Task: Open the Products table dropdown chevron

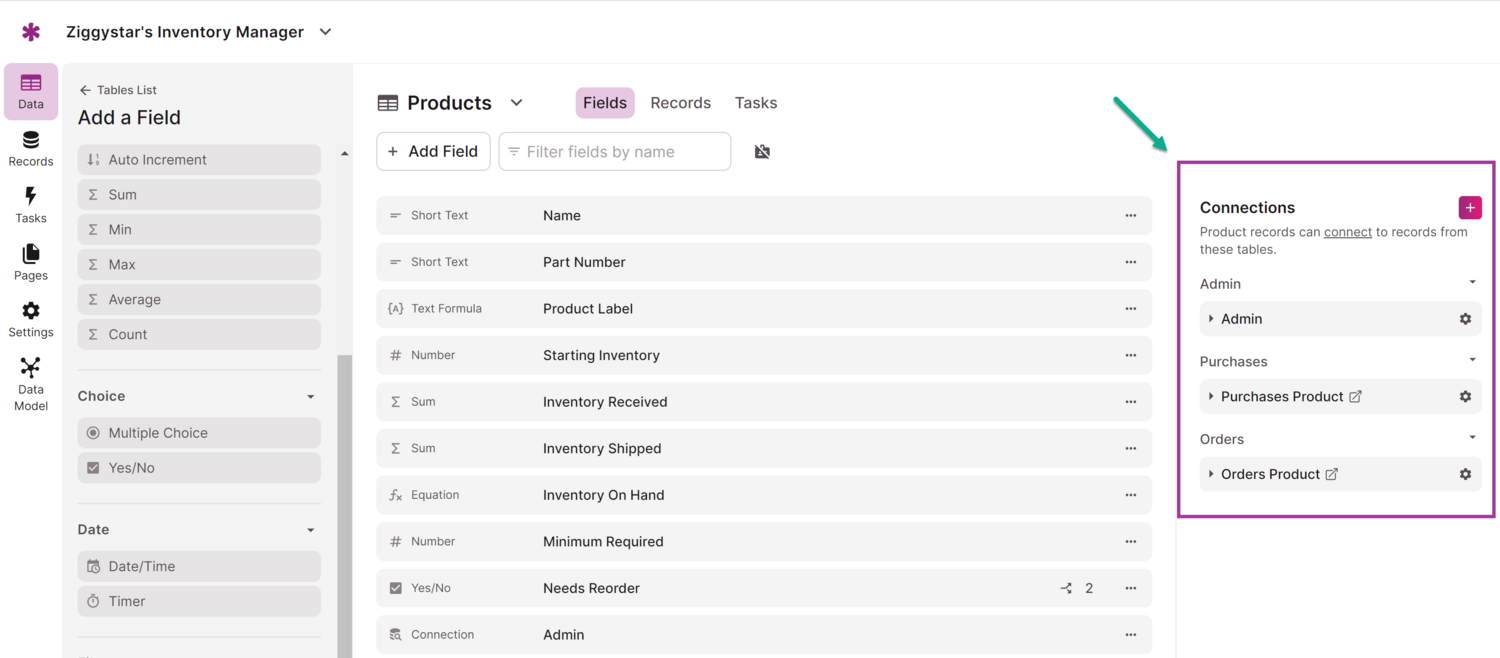Action: 516,103
